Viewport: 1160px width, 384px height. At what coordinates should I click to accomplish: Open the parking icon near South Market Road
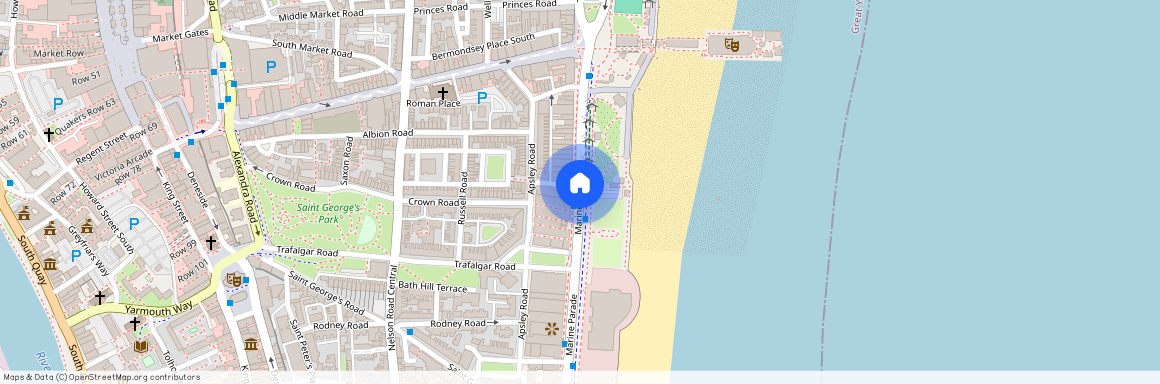pyautogui.click(x=271, y=67)
